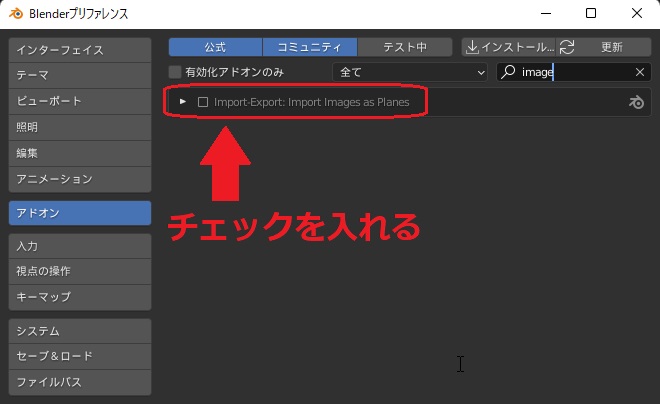Screen dimensions: 660x404
Task: Maximize the Blender Preferences window
Action: [591, 13]
